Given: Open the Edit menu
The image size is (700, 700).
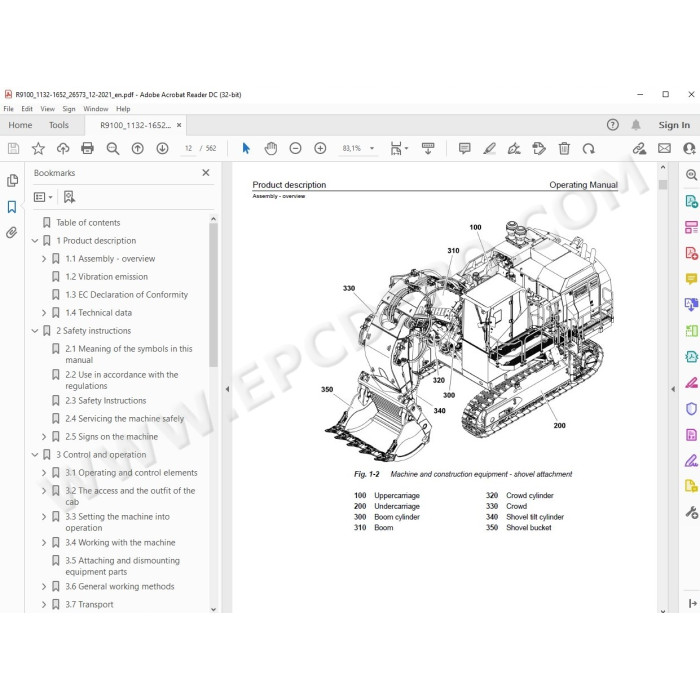Looking at the screenshot, I should tap(27, 108).
